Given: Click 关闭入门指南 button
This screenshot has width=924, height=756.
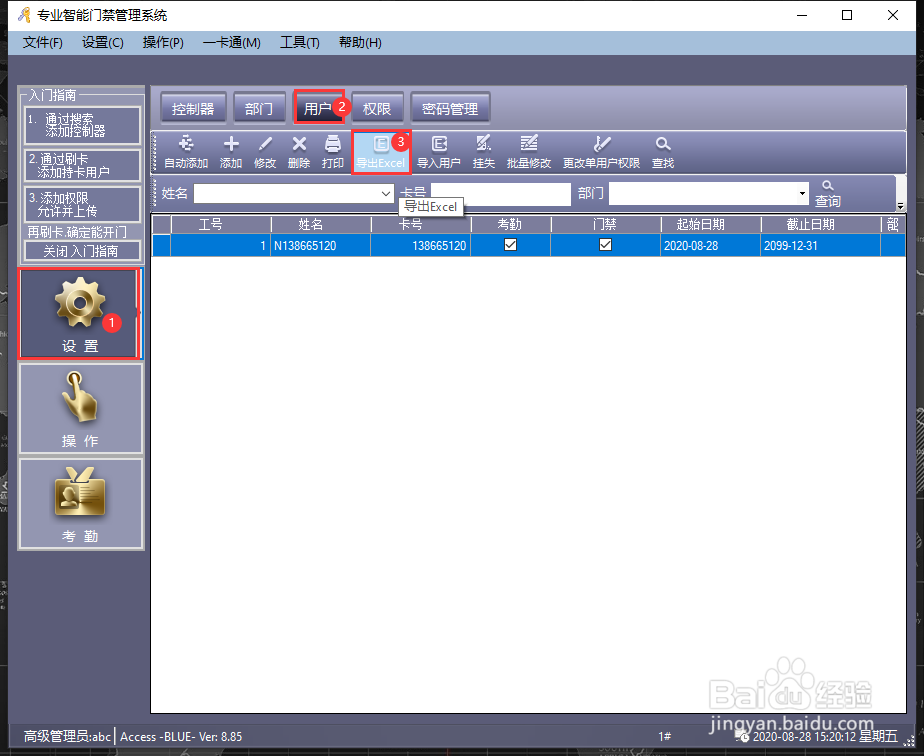Looking at the screenshot, I should pos(82,251).
